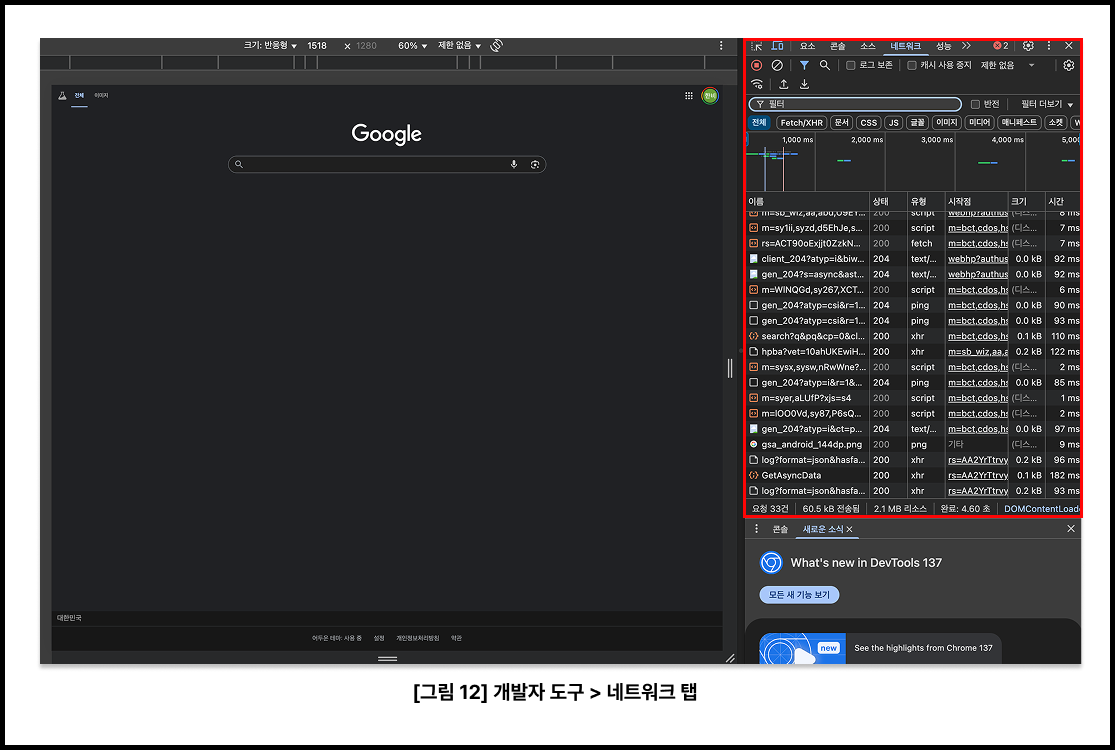Switch to the 성능 tab
Viewport: 1115px width, 750px height.
tap(943, 45)
